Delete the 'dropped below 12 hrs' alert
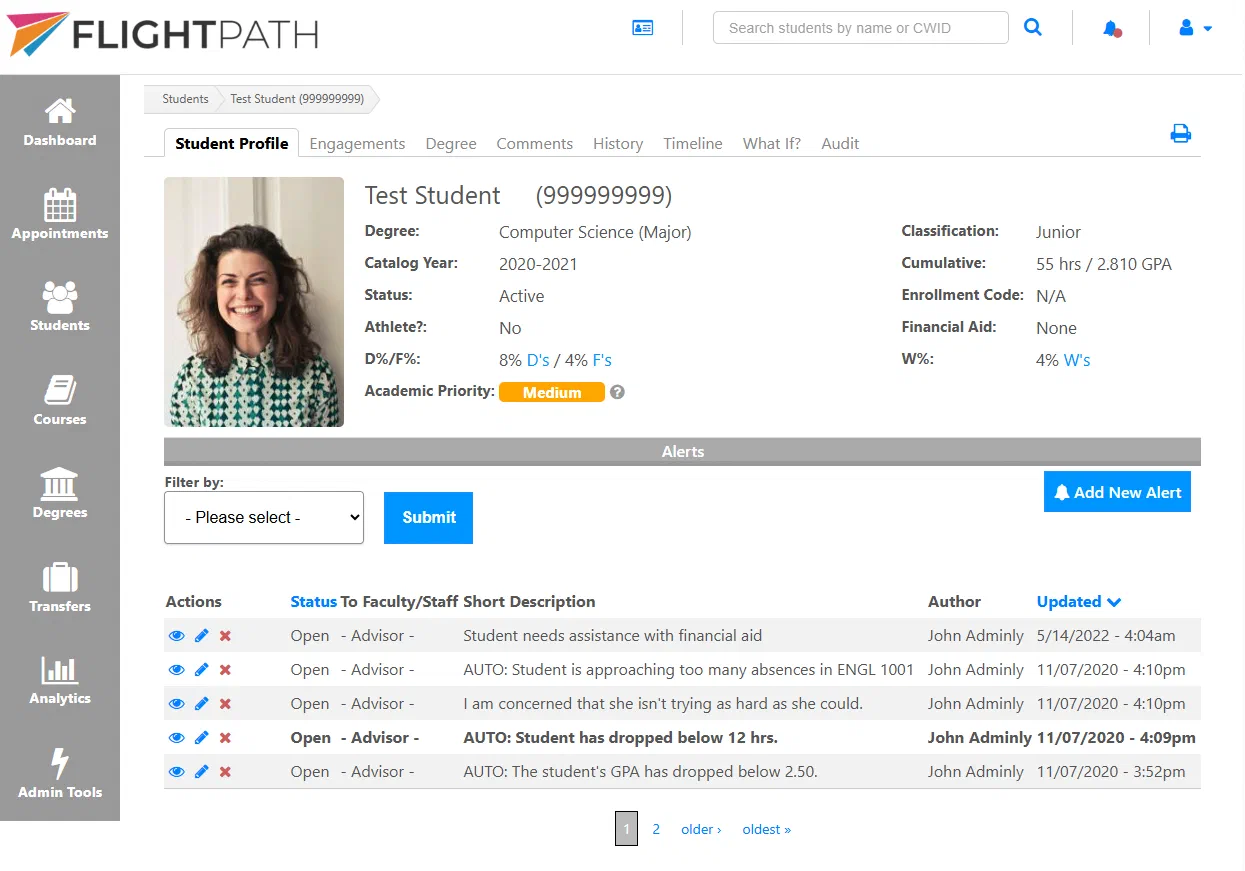1245x871 pixels. [x=225, y=738]
